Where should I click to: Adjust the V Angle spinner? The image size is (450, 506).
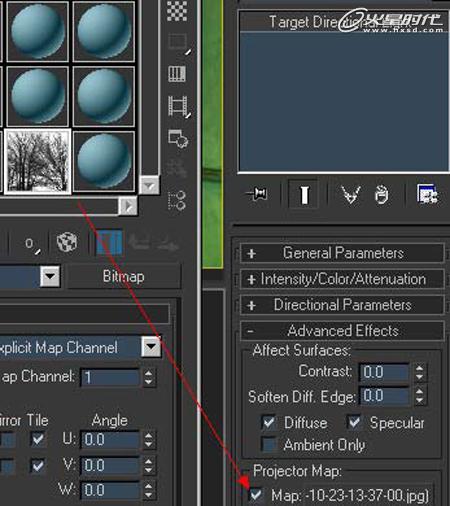click(148, 466)
